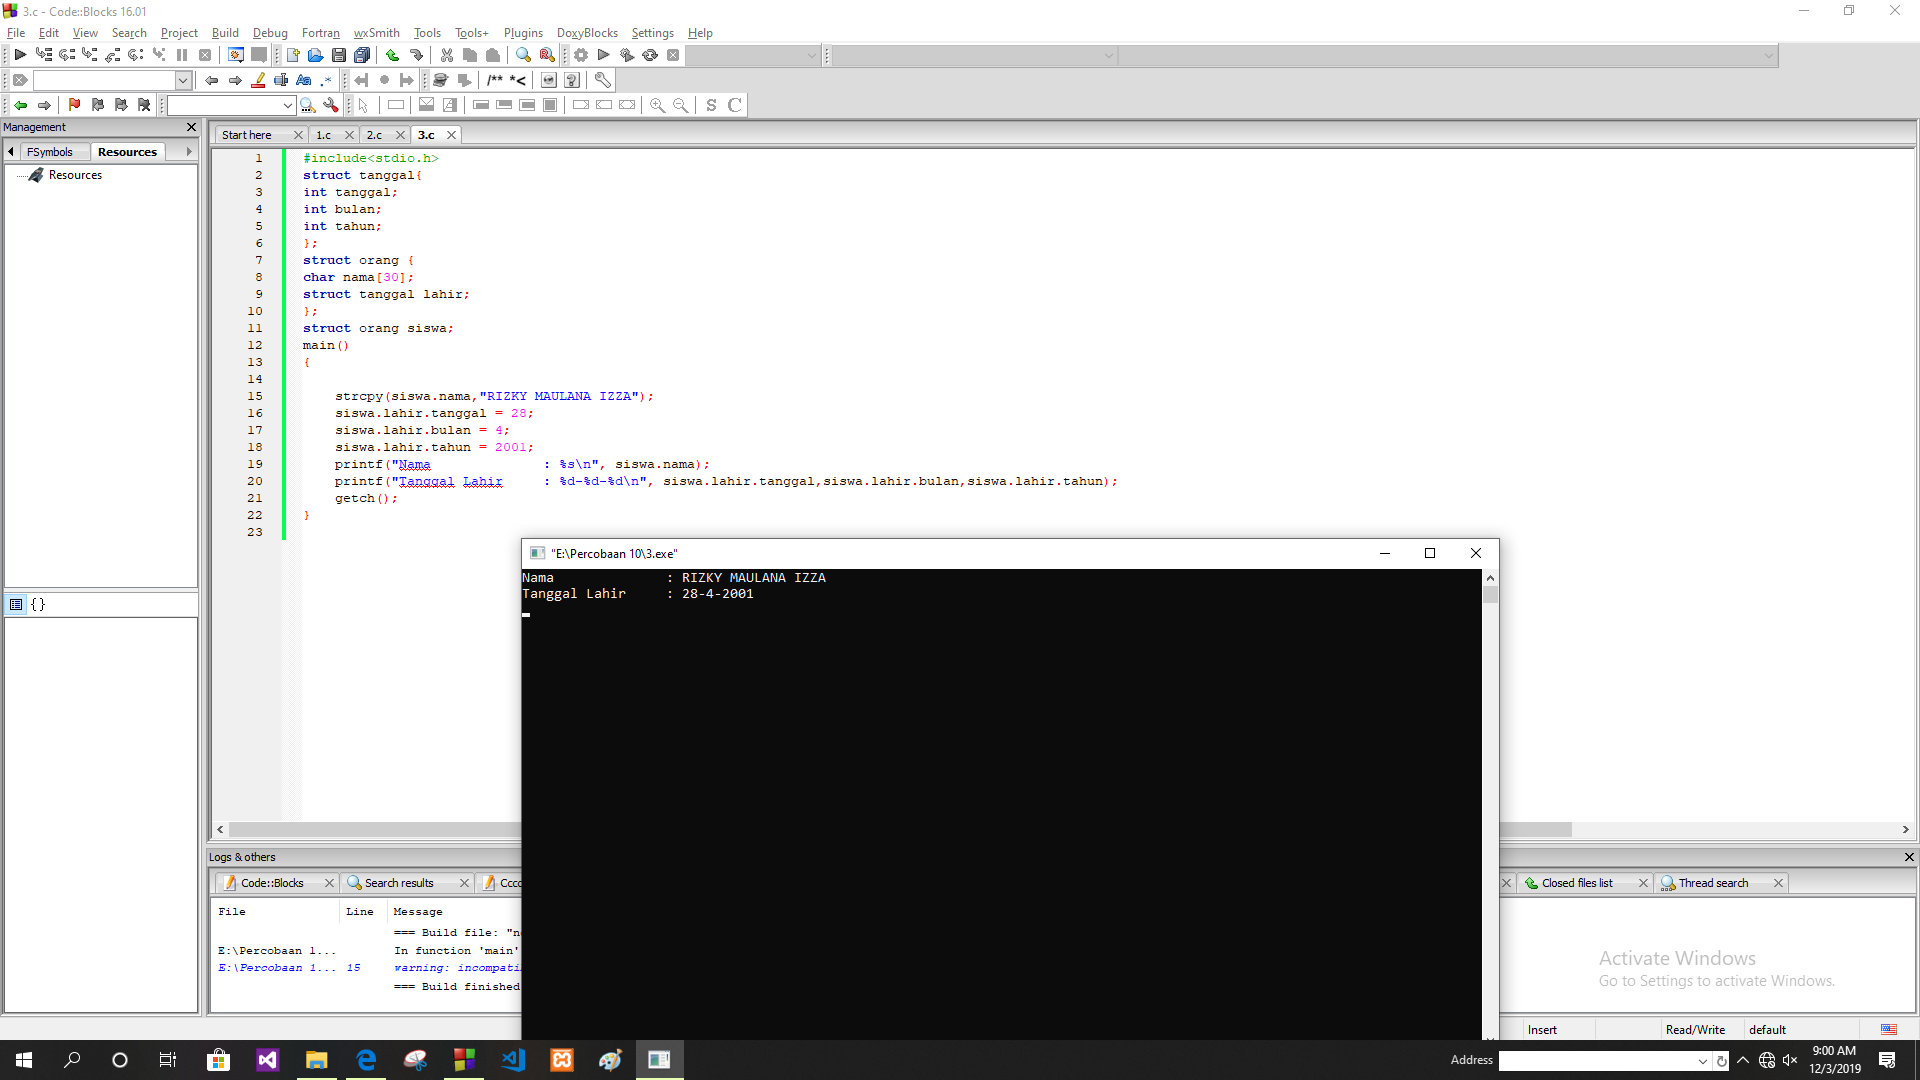
Task: Click the Break debugger pause icon
Action: pyautogui.click(x=182, y=55)
